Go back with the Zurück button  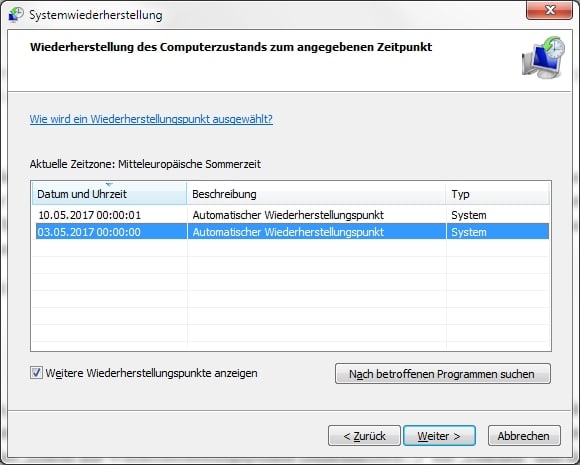click(364, 436)
